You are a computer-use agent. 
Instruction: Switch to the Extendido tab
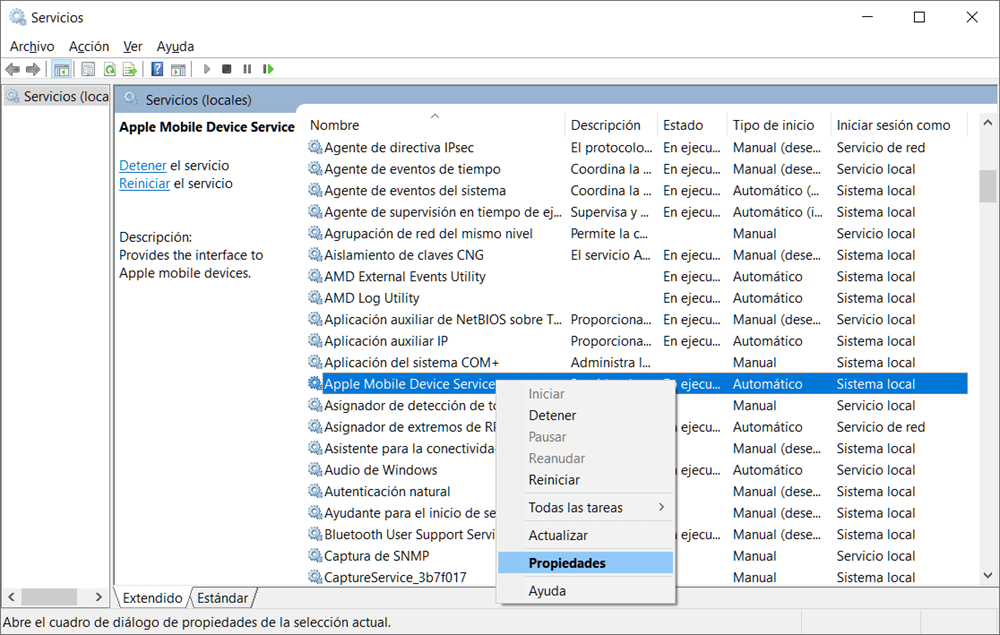[152, 598]
